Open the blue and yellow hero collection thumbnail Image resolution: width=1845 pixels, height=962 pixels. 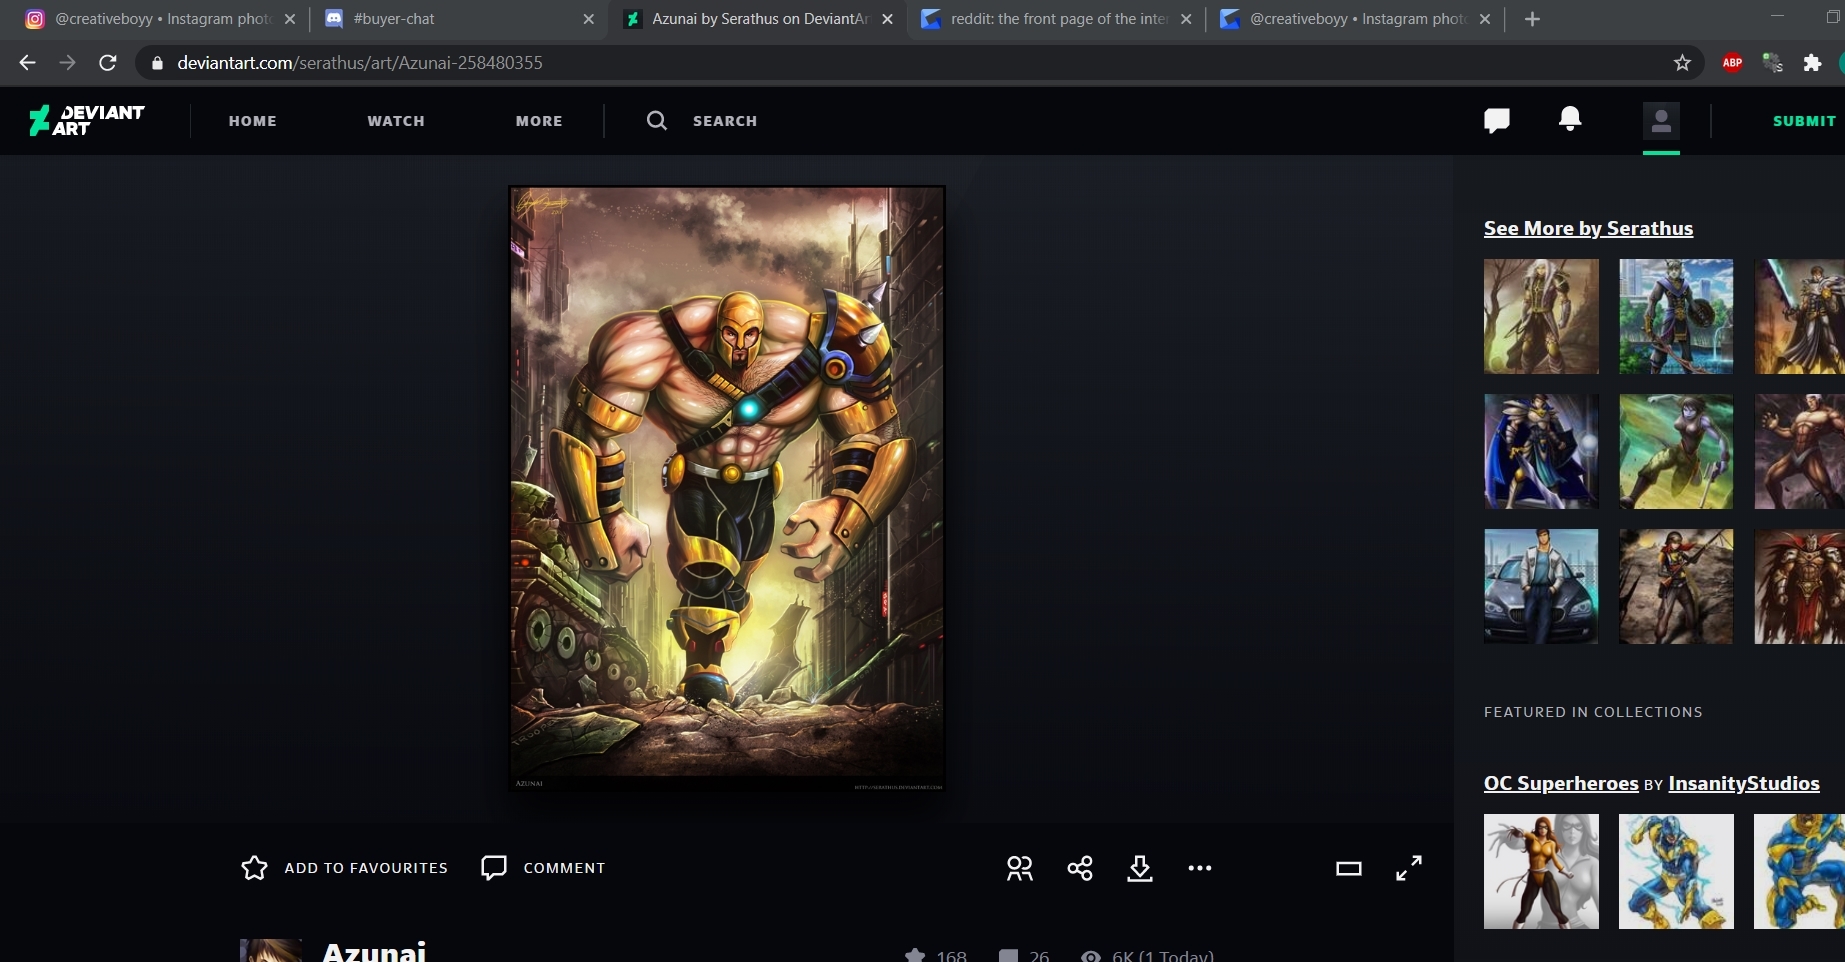(1676, 871)
